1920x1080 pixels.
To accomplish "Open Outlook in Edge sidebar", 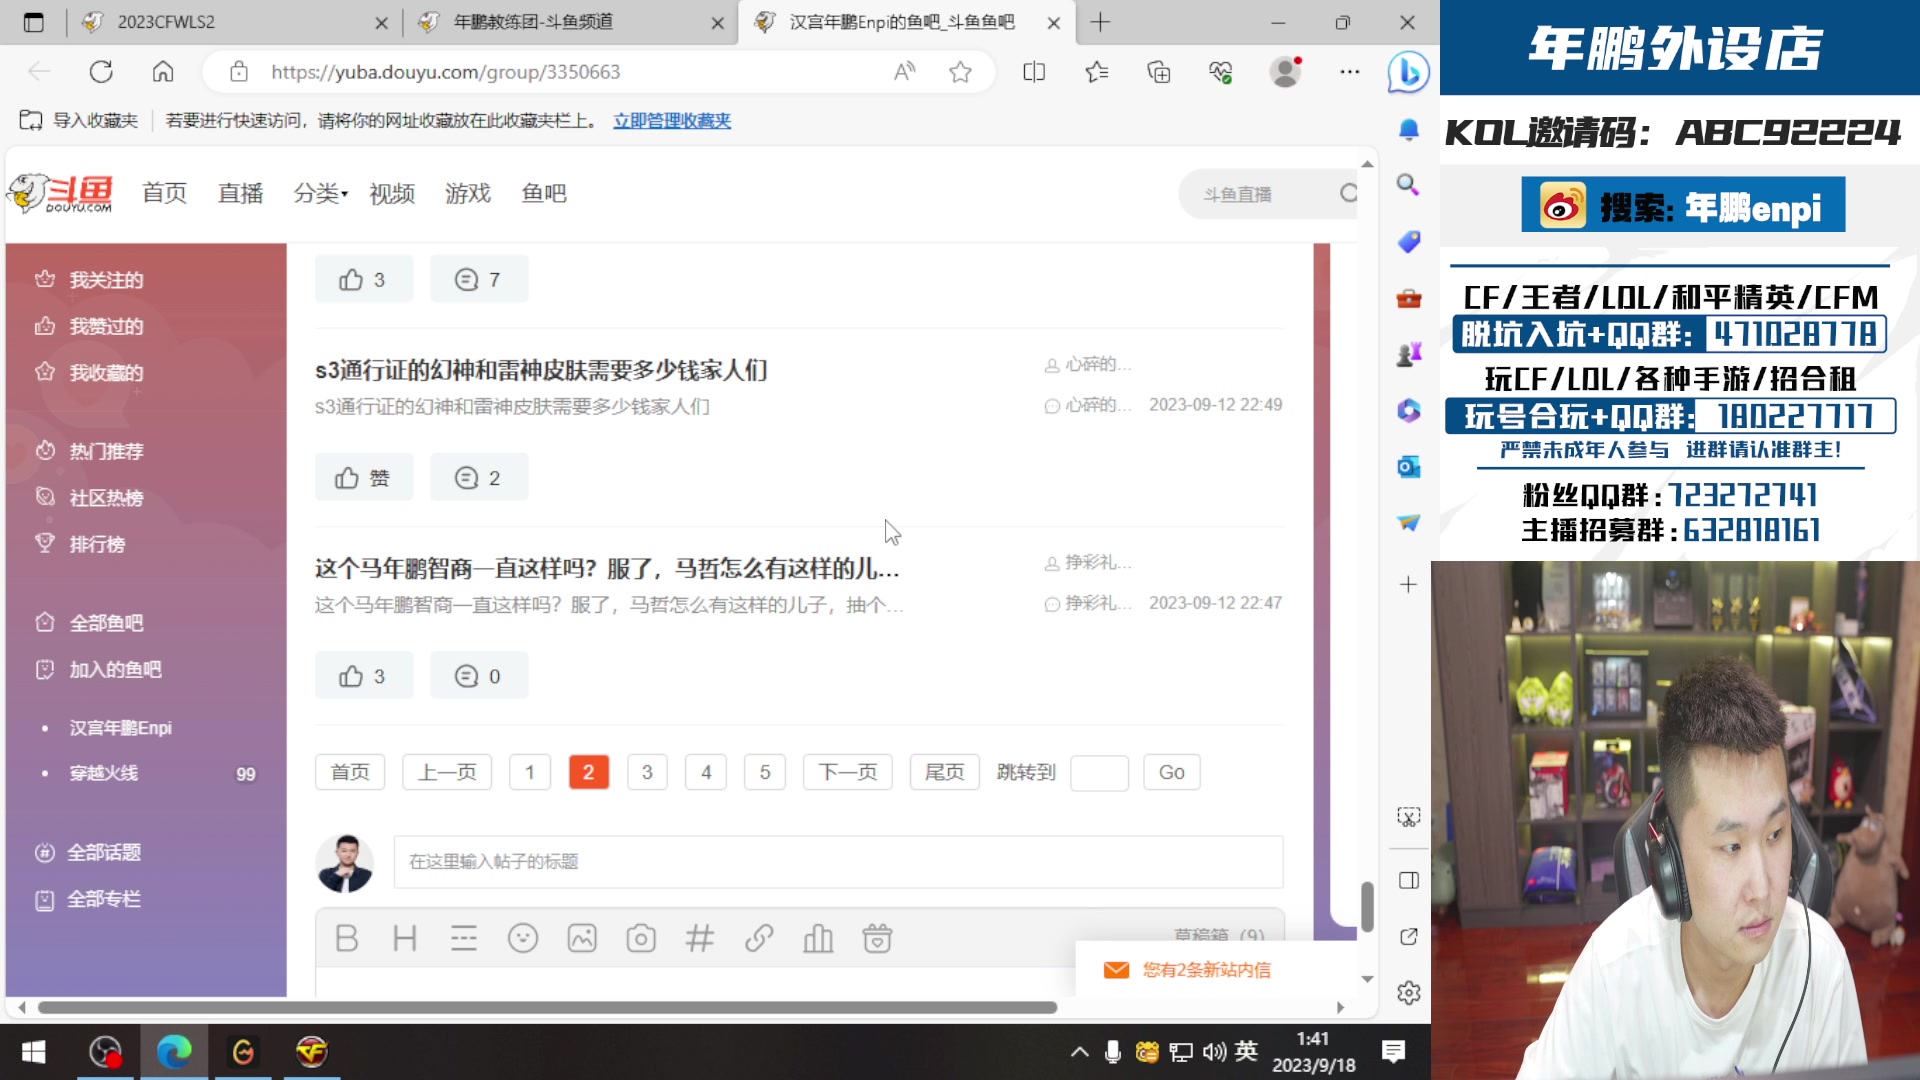I will 1408,467.
